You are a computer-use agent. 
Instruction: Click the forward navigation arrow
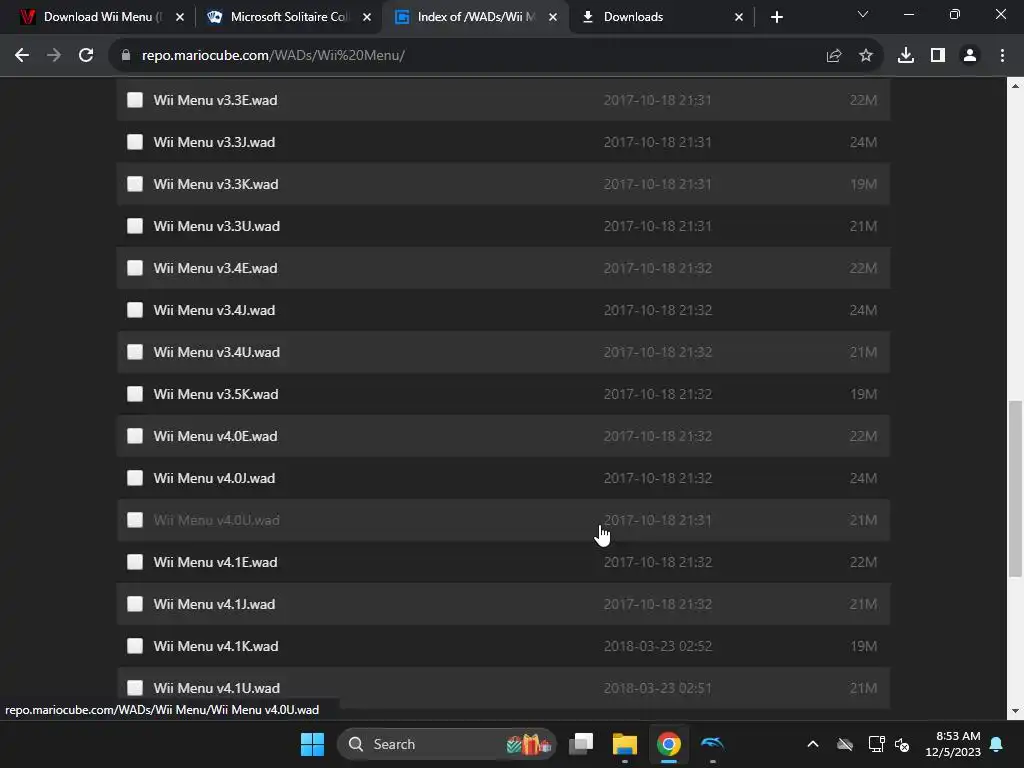[54, 56]
